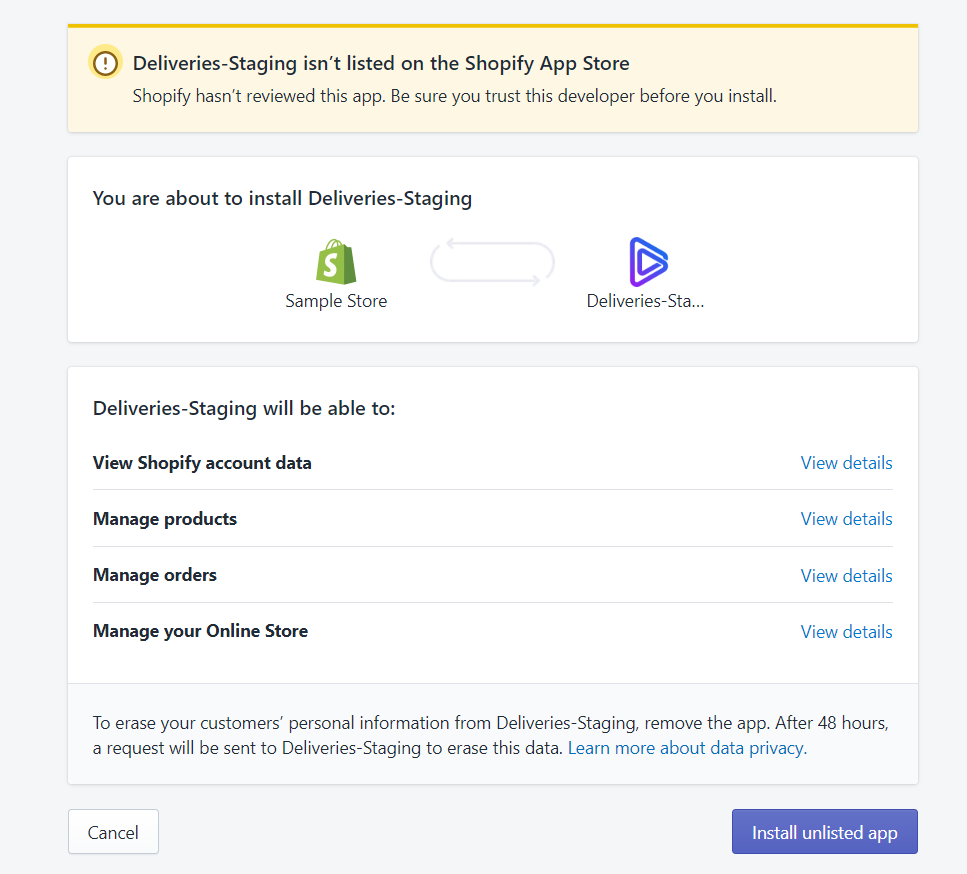Click the Shopify bag logo icon
Screen dimensions: 967x874
coord(336,262)
